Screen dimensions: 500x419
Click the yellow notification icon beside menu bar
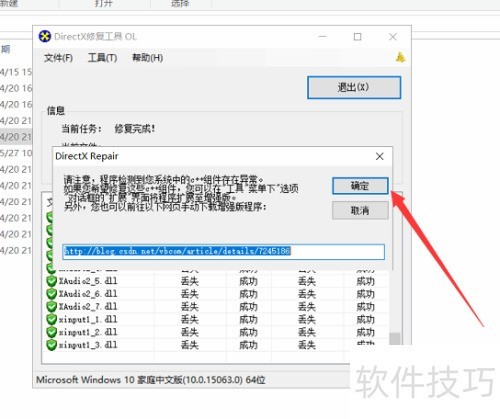[x=400, y=57]
